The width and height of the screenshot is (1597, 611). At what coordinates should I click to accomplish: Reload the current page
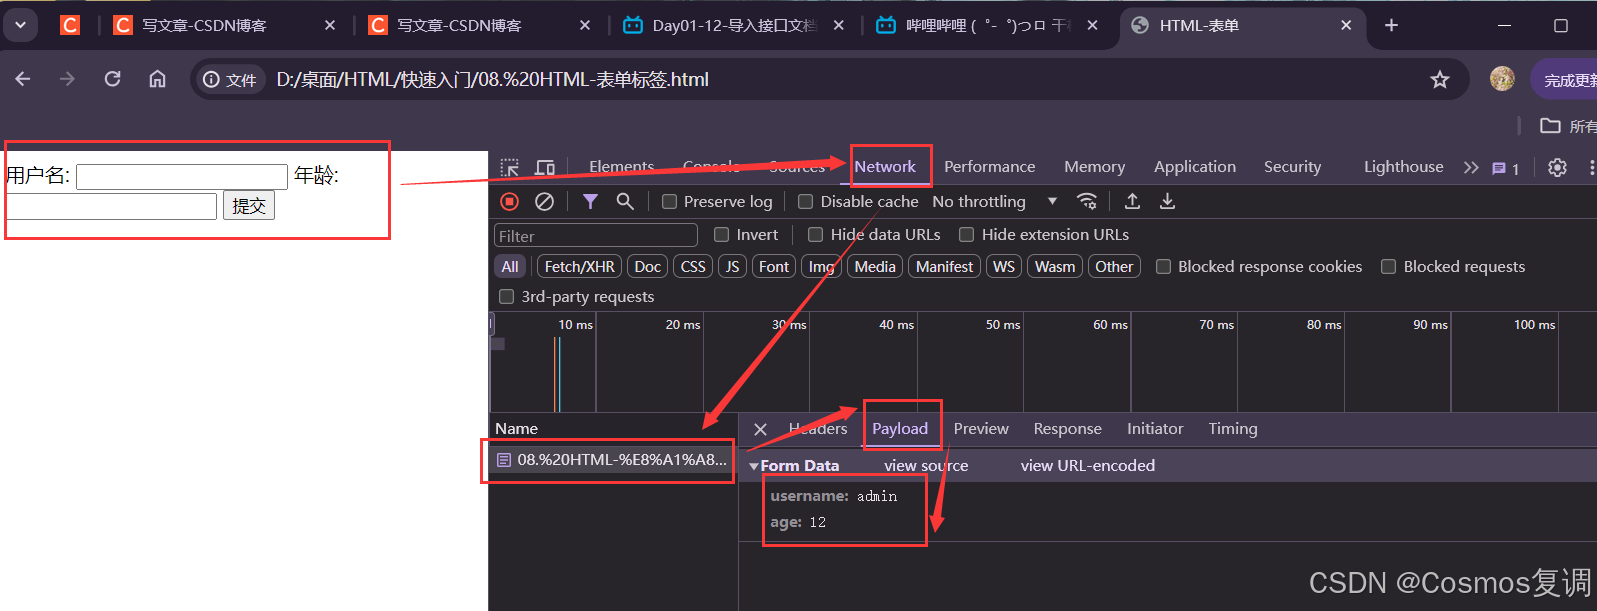[x=112, y=79]
